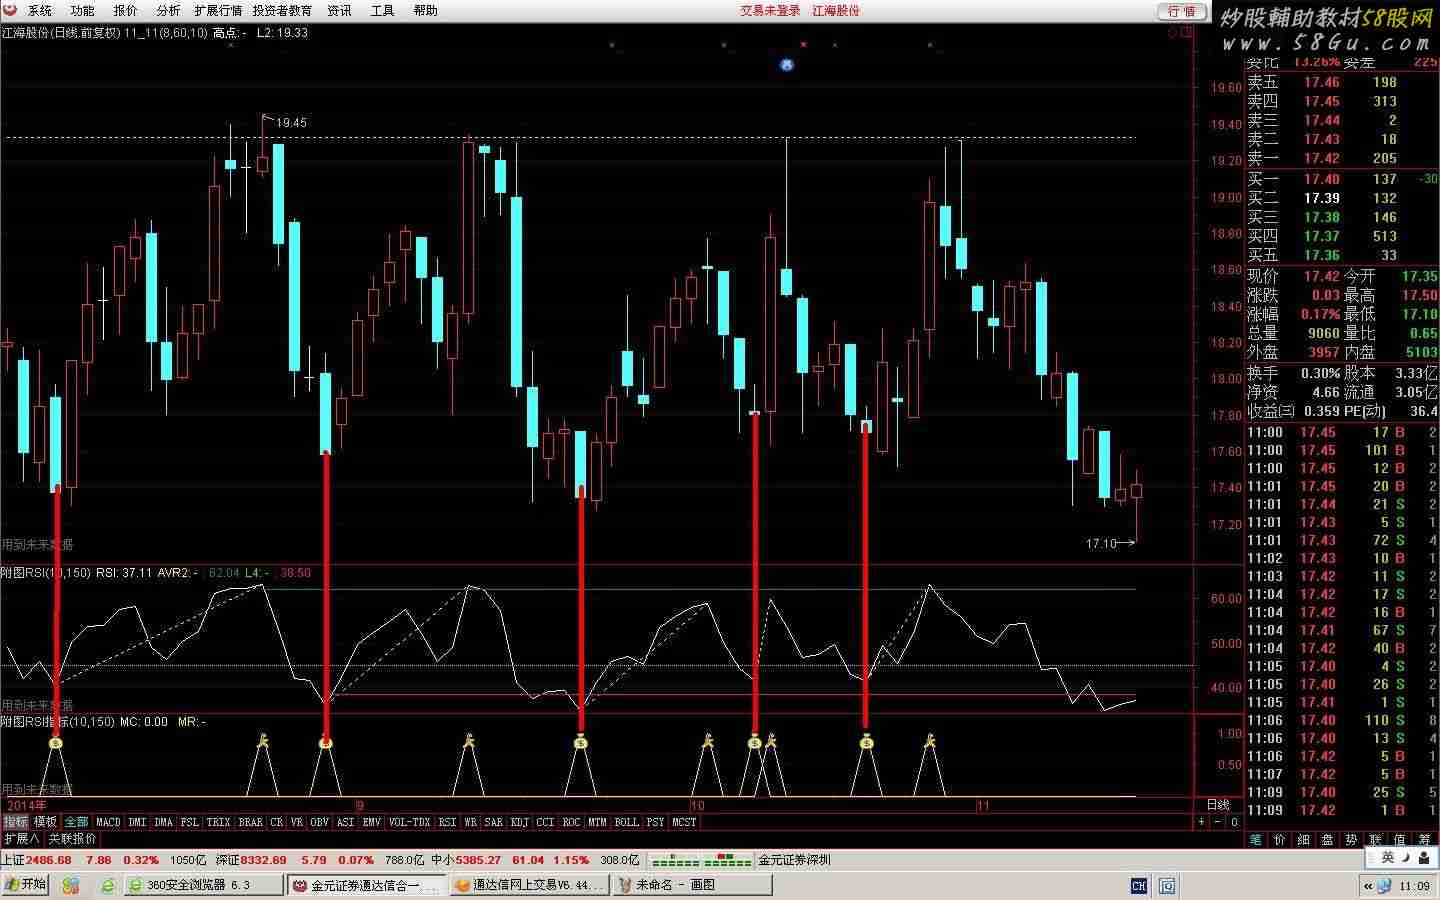The height and width of the screenshot is (900, 1440).
Task: Select the TRIX indicator tab
Action: click(218, 822)
